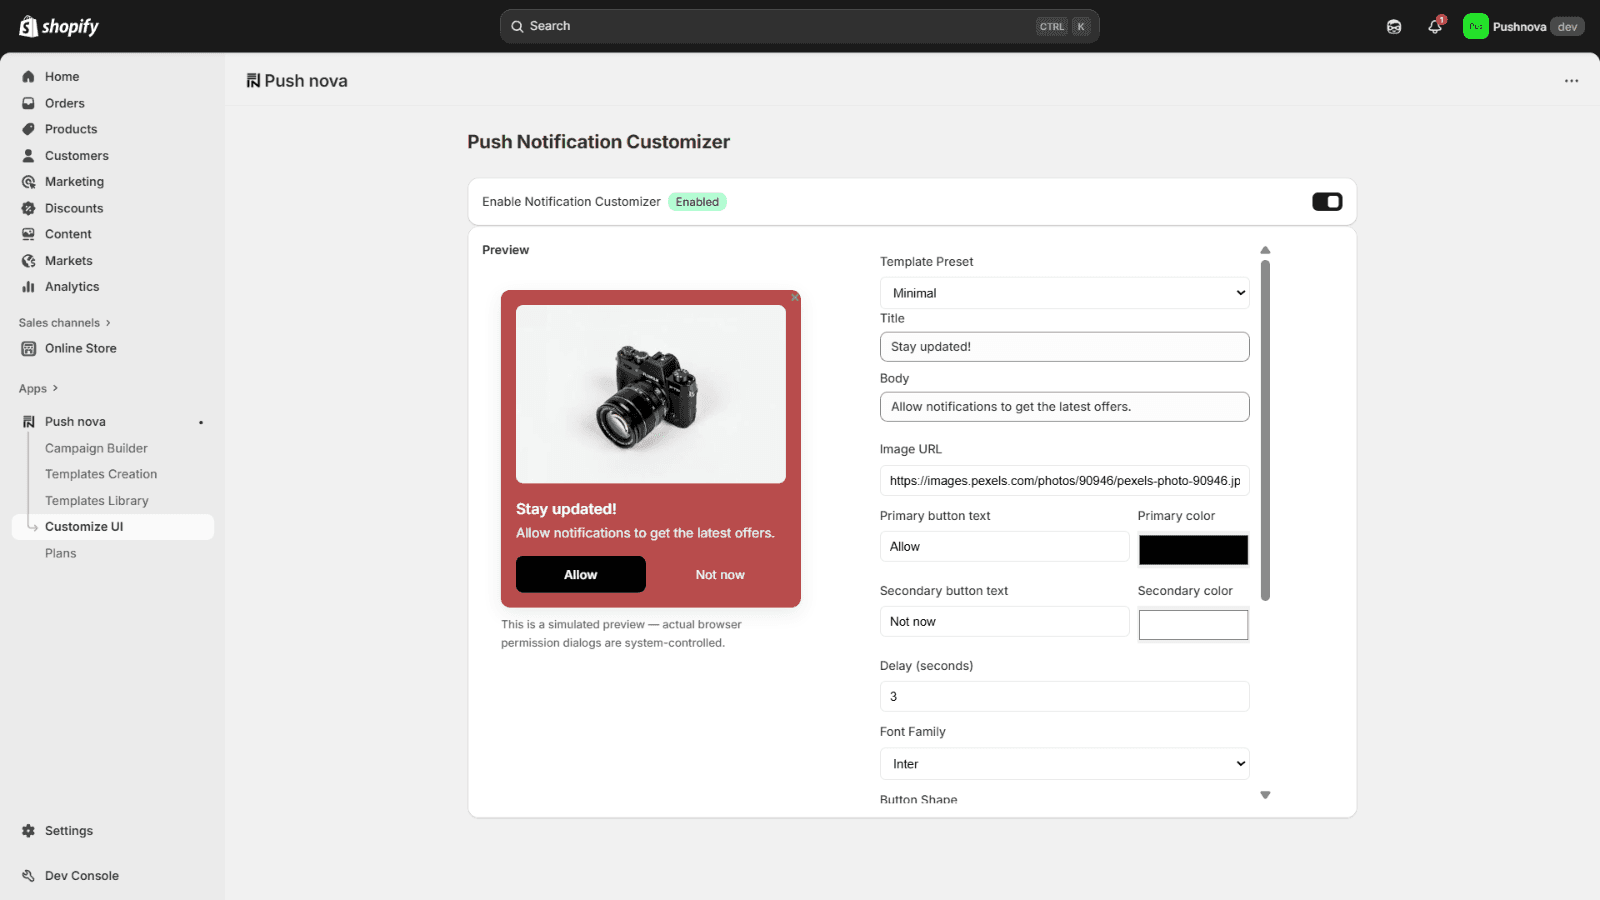
Task: Open the Home section in sidebar
Action: coord(62,76)
